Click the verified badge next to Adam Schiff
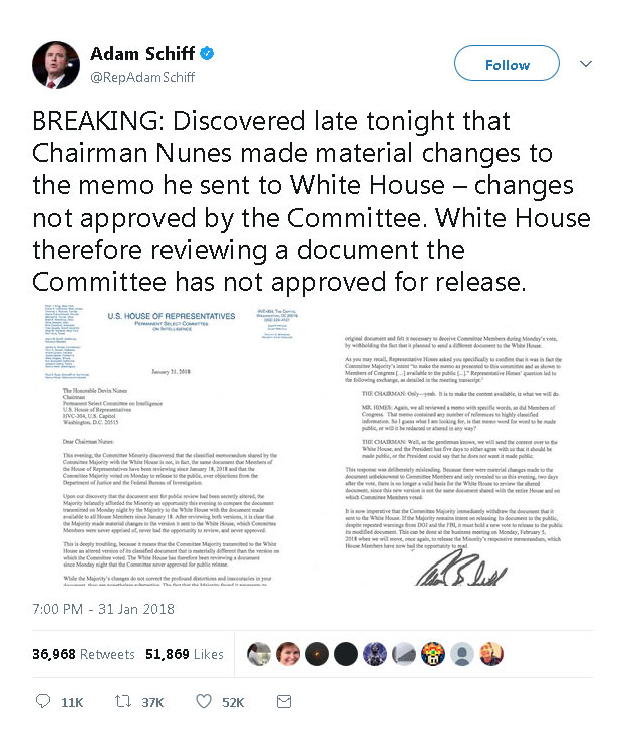 pyautogui.click(x=208, y=53)
